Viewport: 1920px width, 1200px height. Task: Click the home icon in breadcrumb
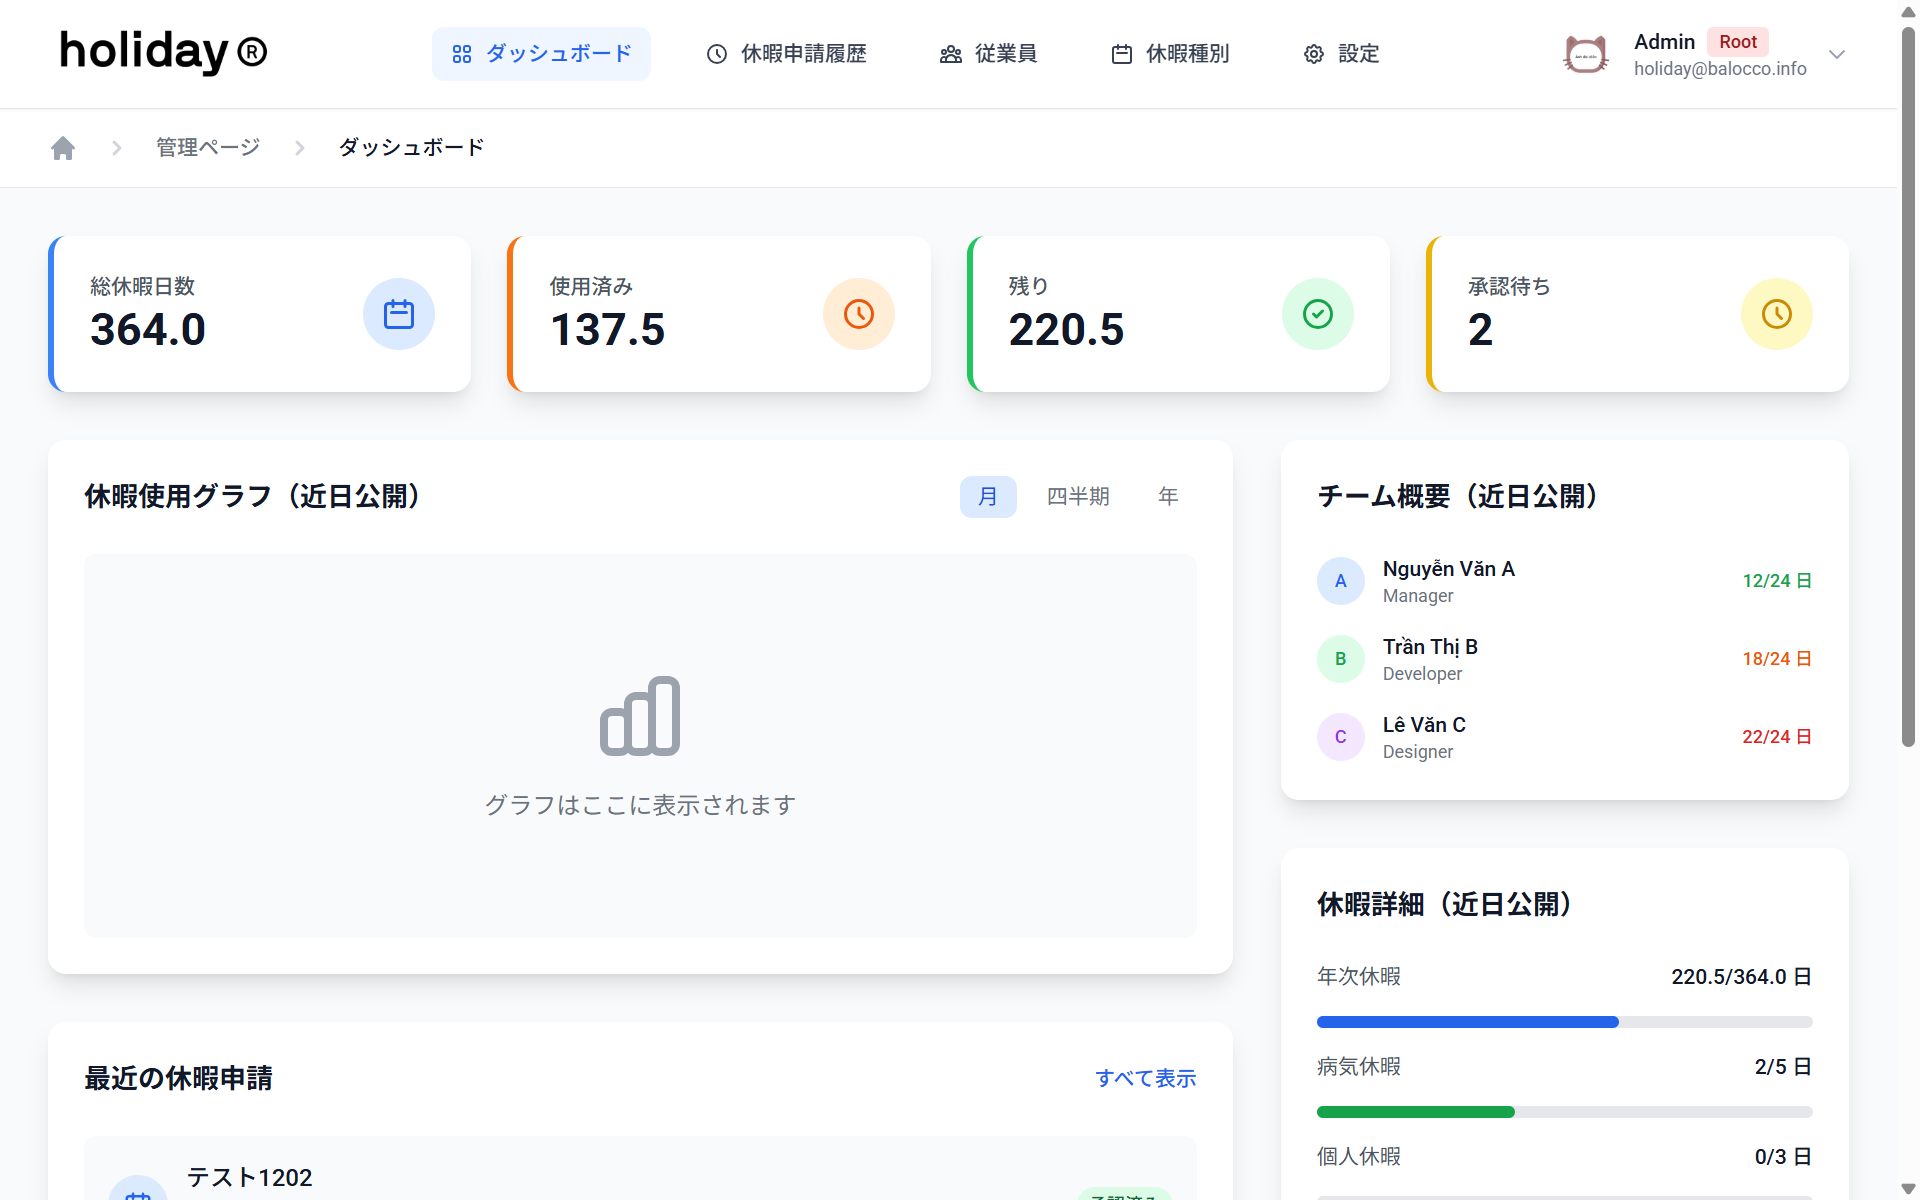click(63, 148)
